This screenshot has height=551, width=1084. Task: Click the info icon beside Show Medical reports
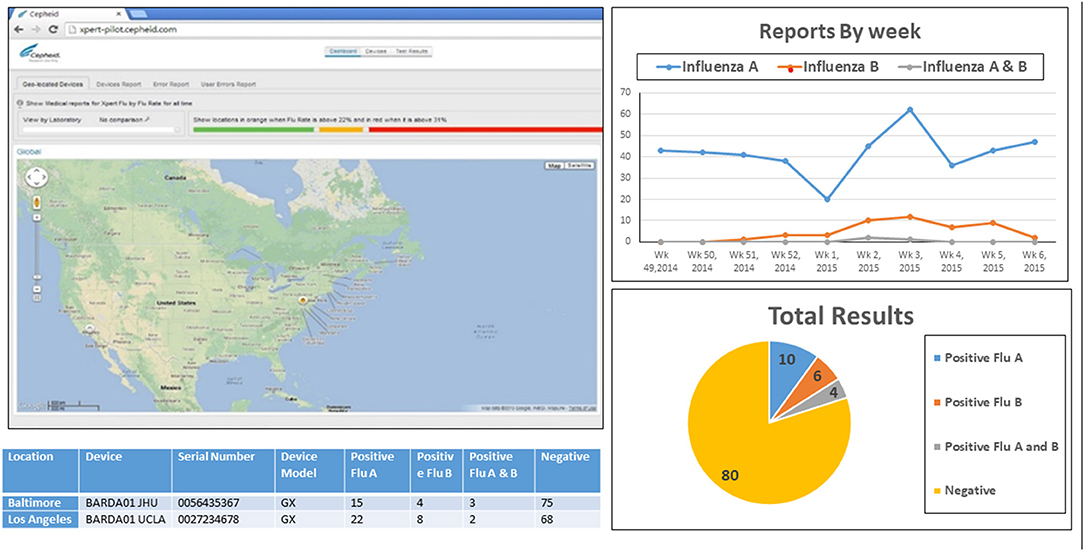coord(19,103)
